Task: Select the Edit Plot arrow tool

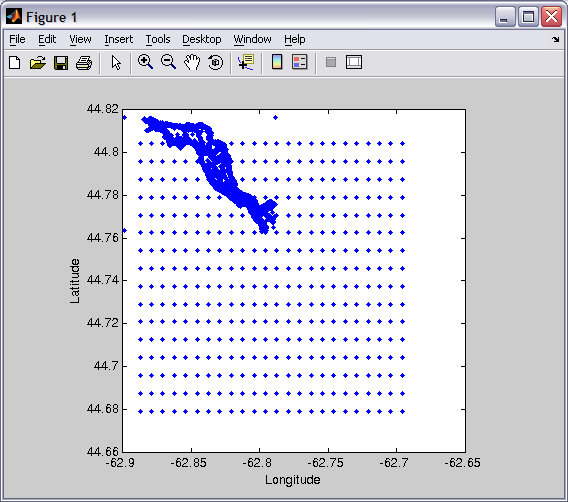Action: tap(116, 63)
